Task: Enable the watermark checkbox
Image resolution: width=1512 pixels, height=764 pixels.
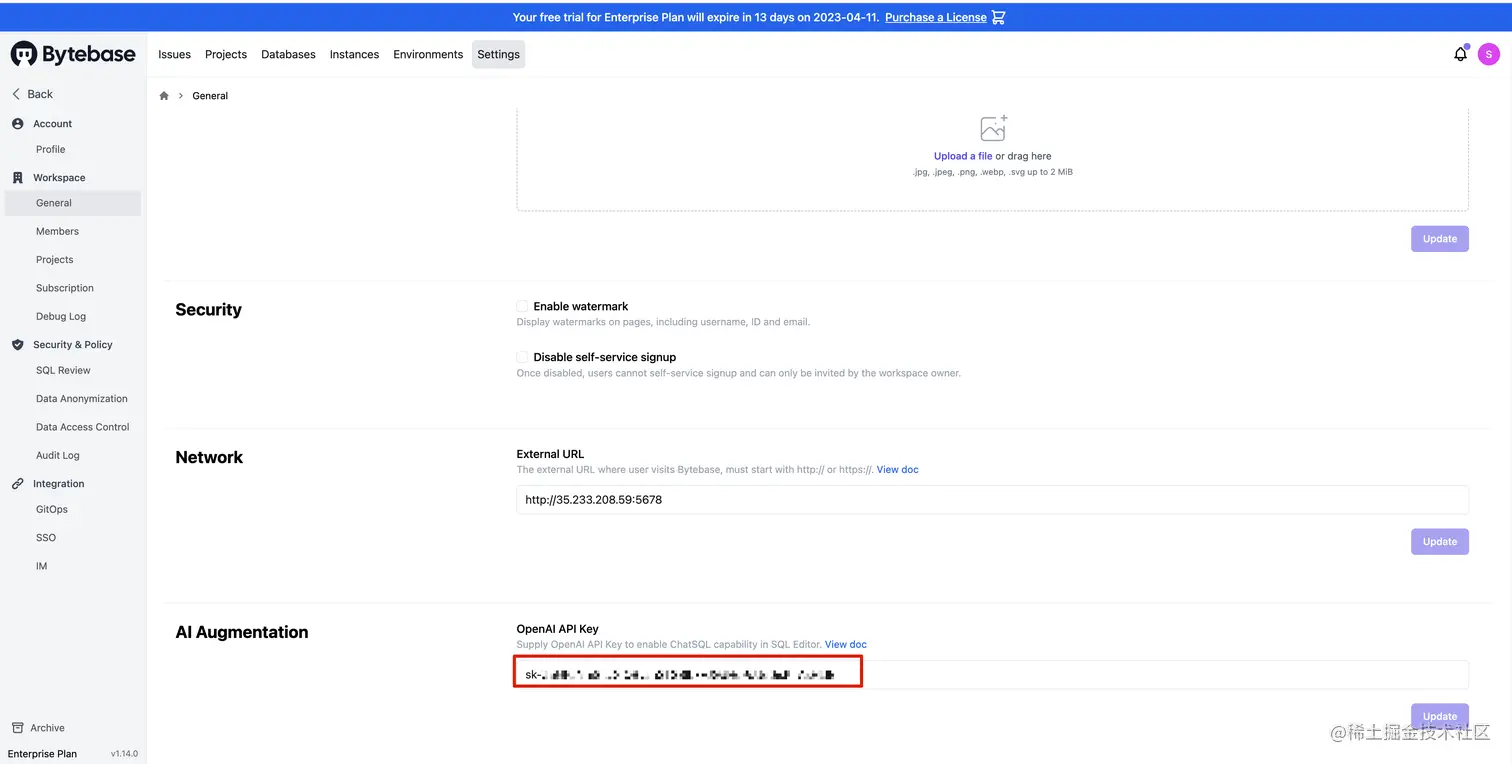Action: pos(521,306)
